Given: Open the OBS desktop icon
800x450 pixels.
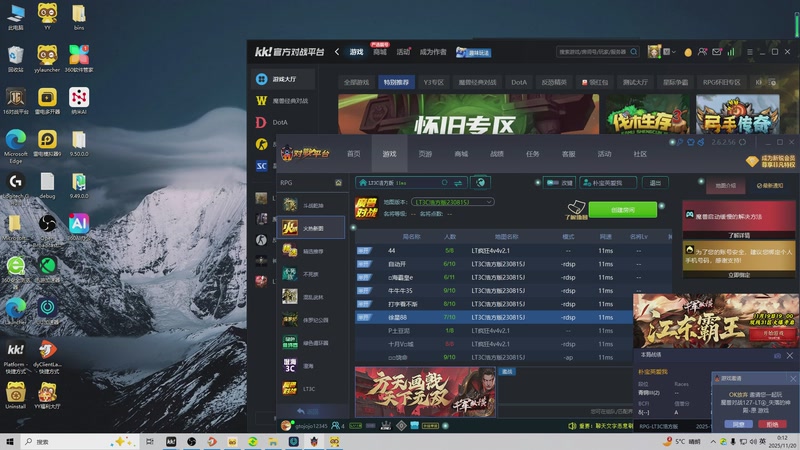Looking at the screenshot, I should [47, 228].
